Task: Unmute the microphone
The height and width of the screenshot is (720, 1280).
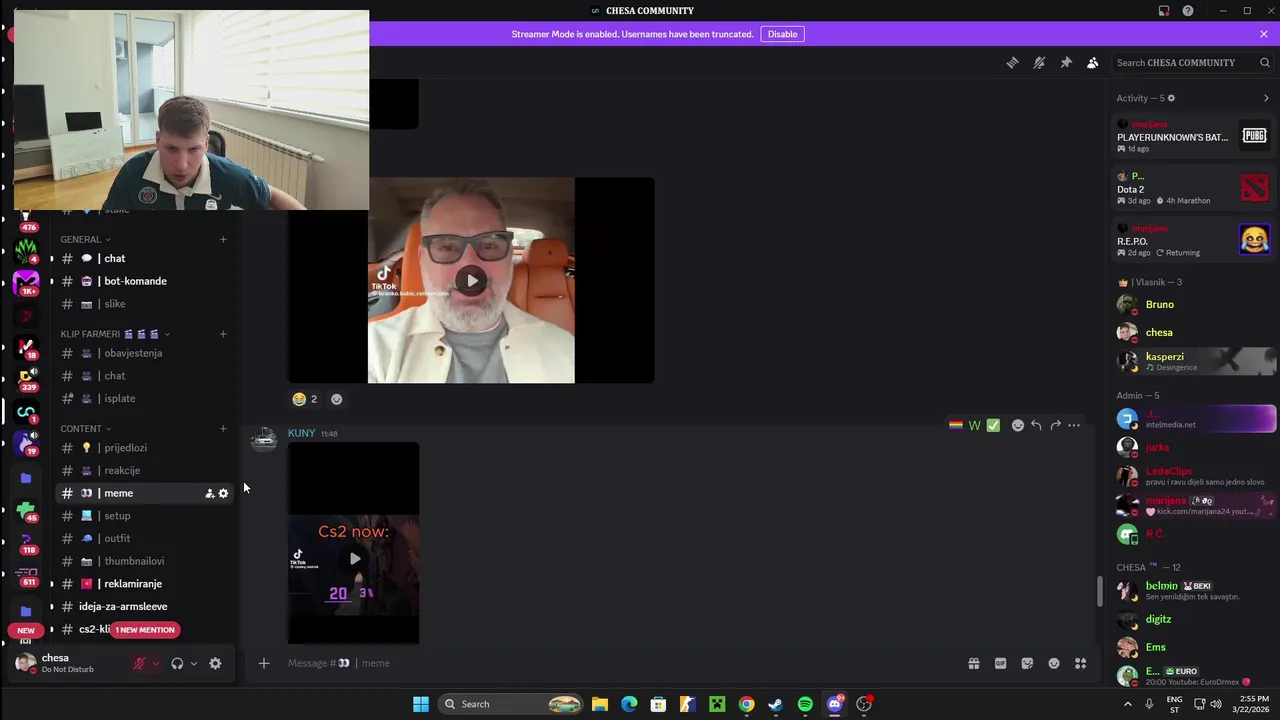Action: tap(139, 663)
